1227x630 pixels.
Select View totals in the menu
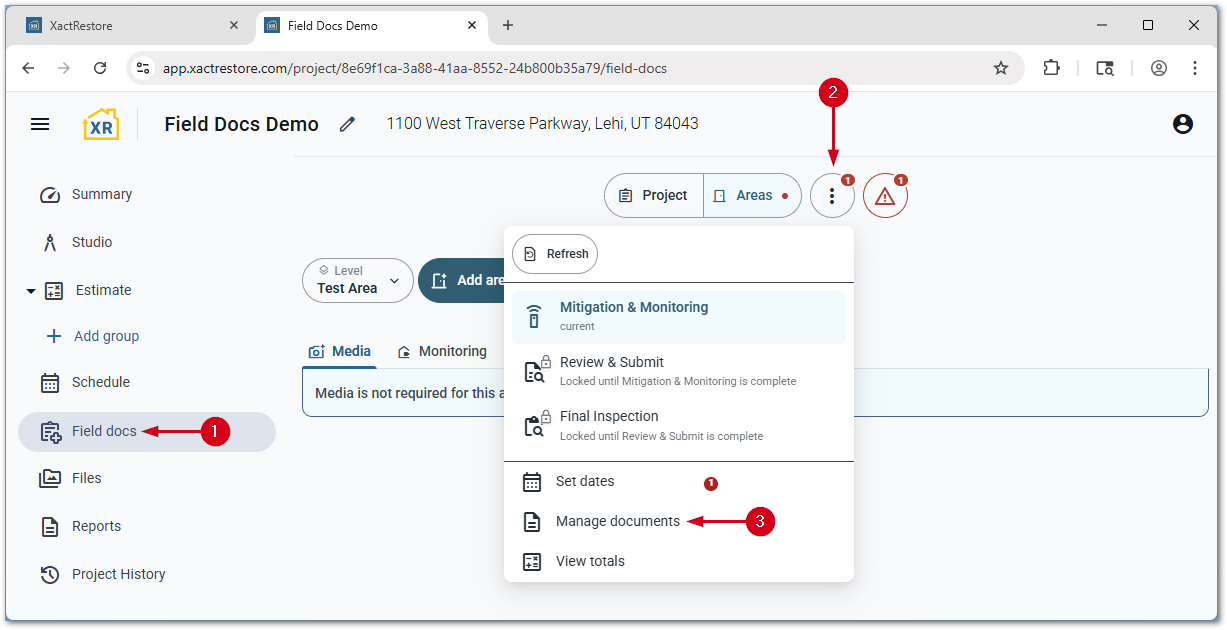(x=590, y=561)
